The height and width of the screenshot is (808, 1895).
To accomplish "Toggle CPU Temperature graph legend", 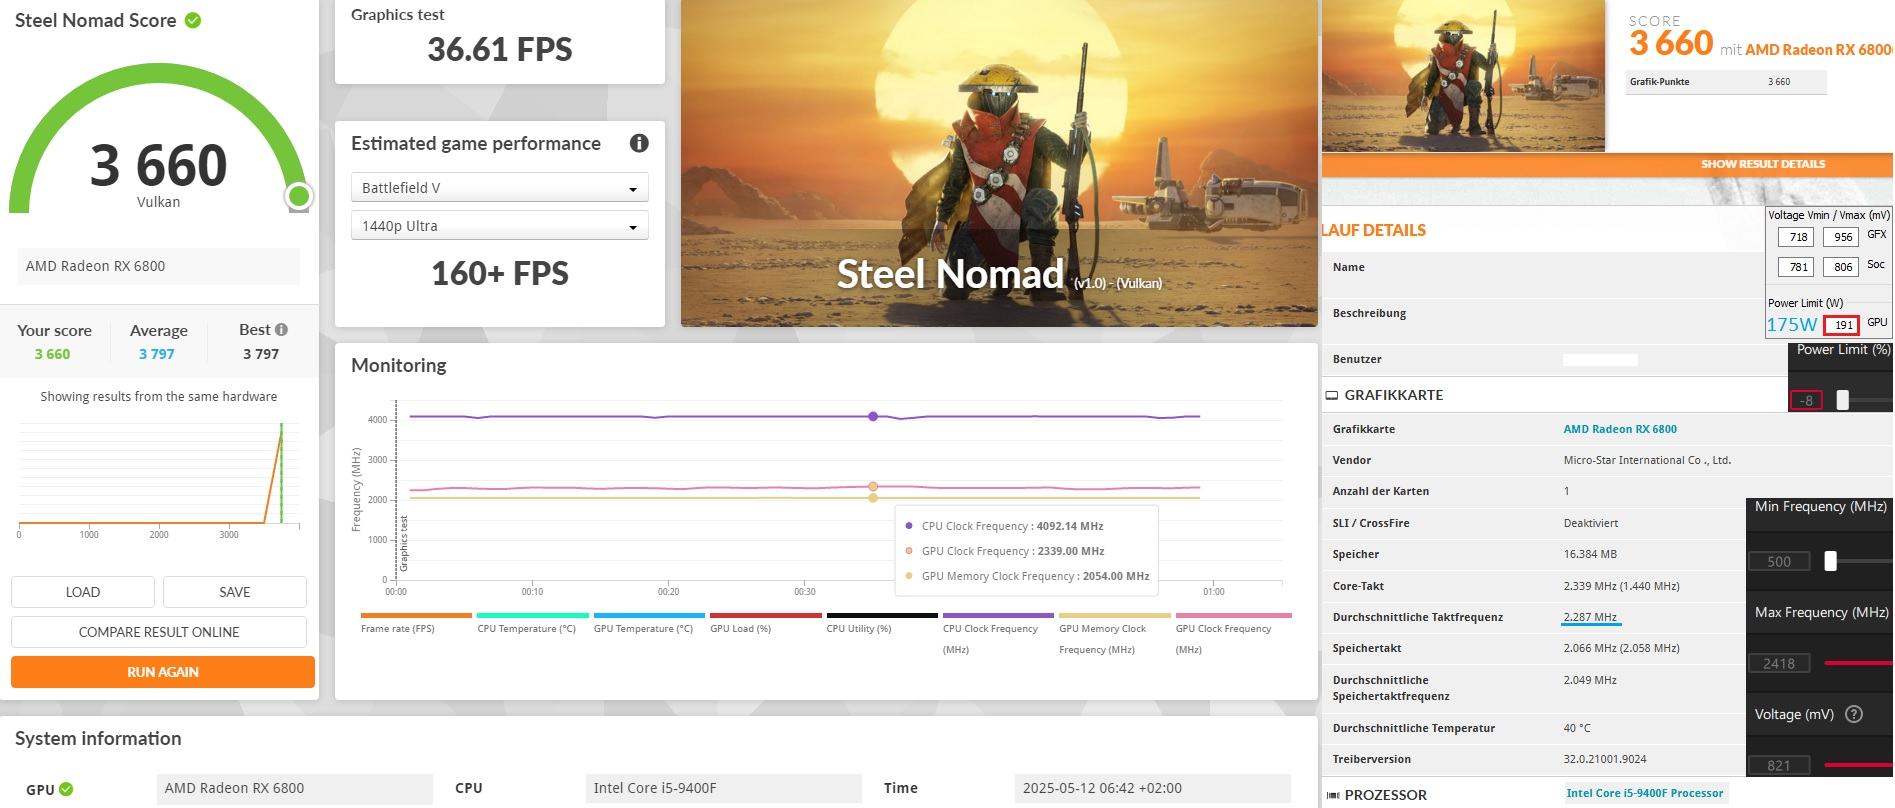I will pos(532,623).
